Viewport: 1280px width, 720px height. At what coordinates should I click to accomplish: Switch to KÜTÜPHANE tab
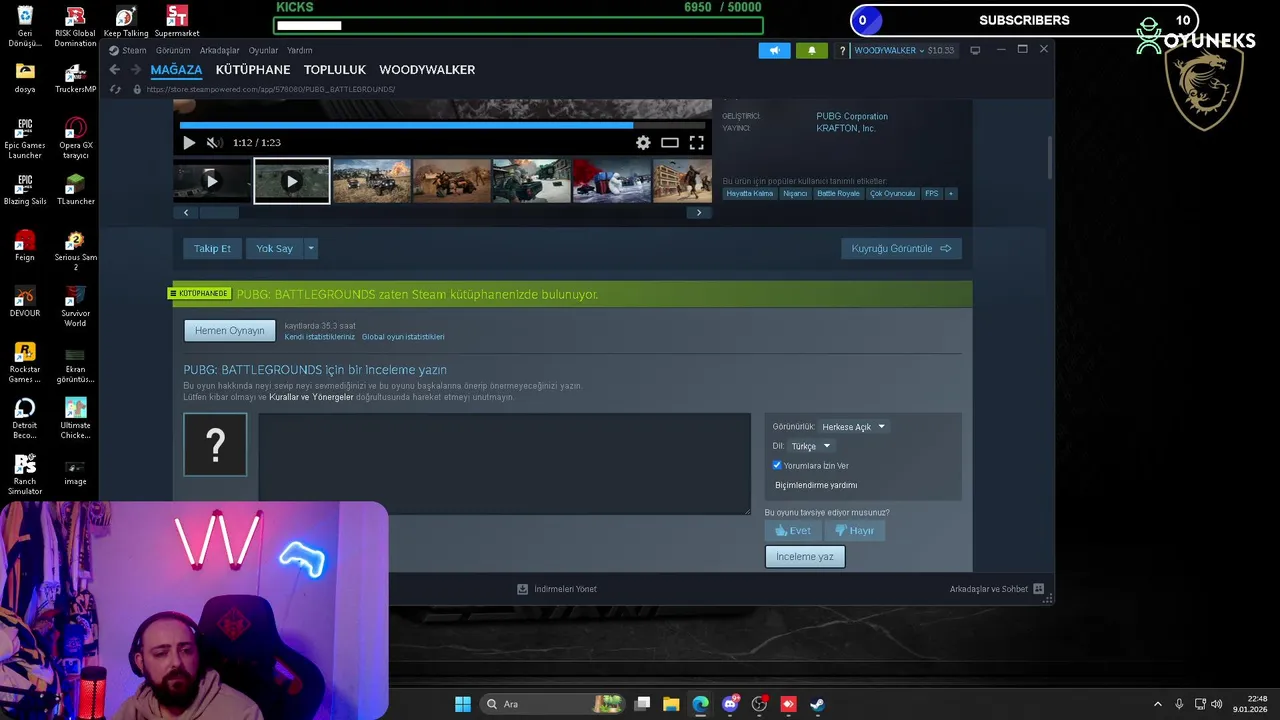(x=253, y=70)
